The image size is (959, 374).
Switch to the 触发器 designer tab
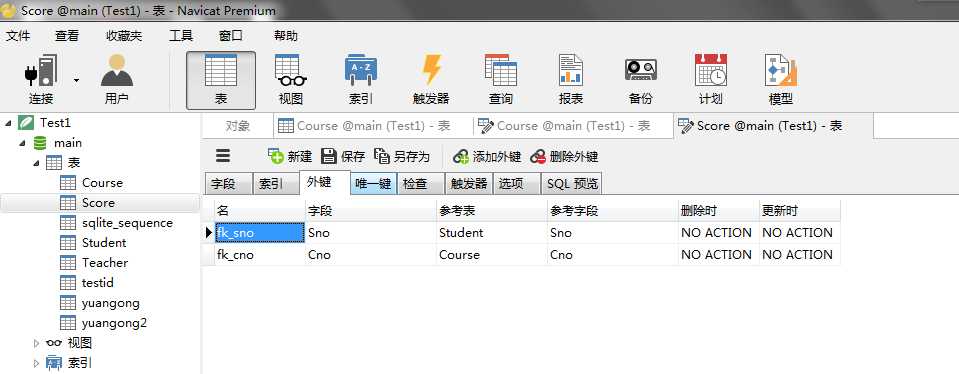pos(469,183)
